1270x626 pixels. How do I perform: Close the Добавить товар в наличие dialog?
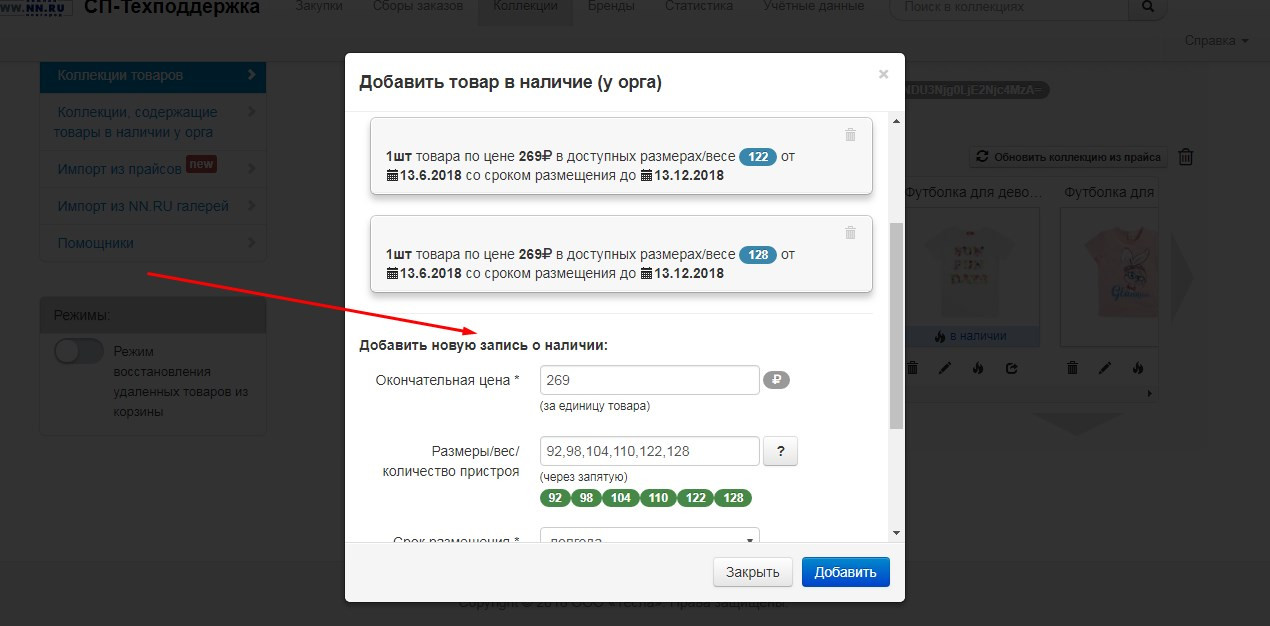[883, 74]
